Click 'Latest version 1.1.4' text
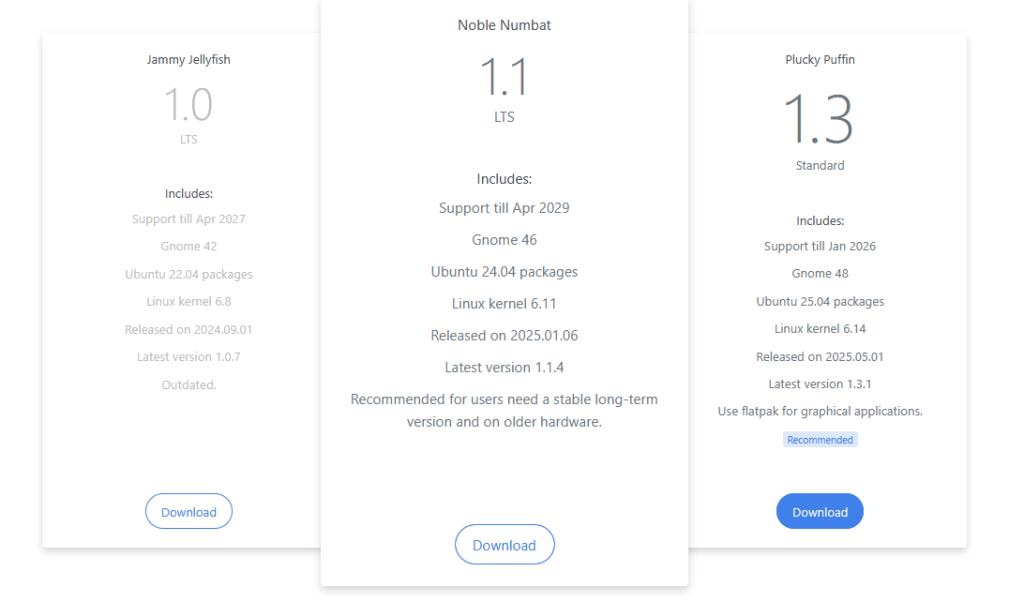The height and width of the screenshot is (602, 1024). [504, 368]
